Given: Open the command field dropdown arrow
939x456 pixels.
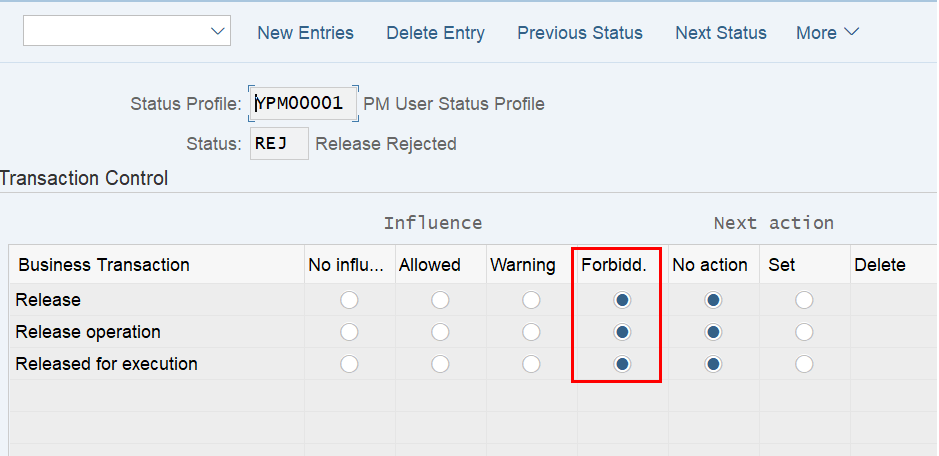Looking at the screenshot, I should [x=218, y=31].
